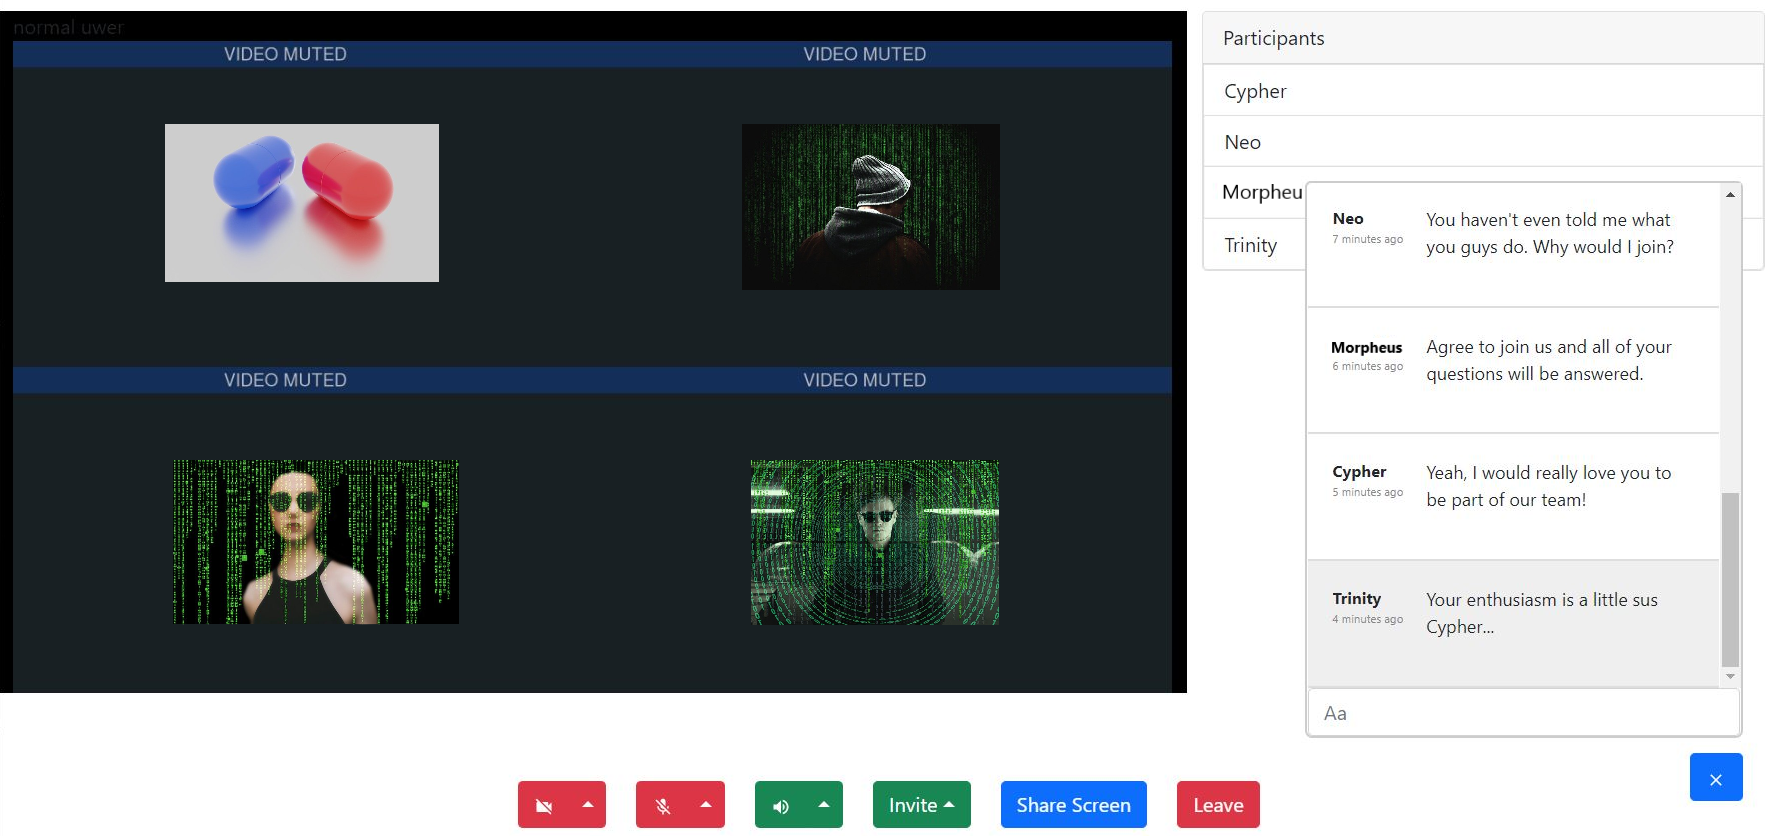Open the Invite dropdown

[922, 805]
